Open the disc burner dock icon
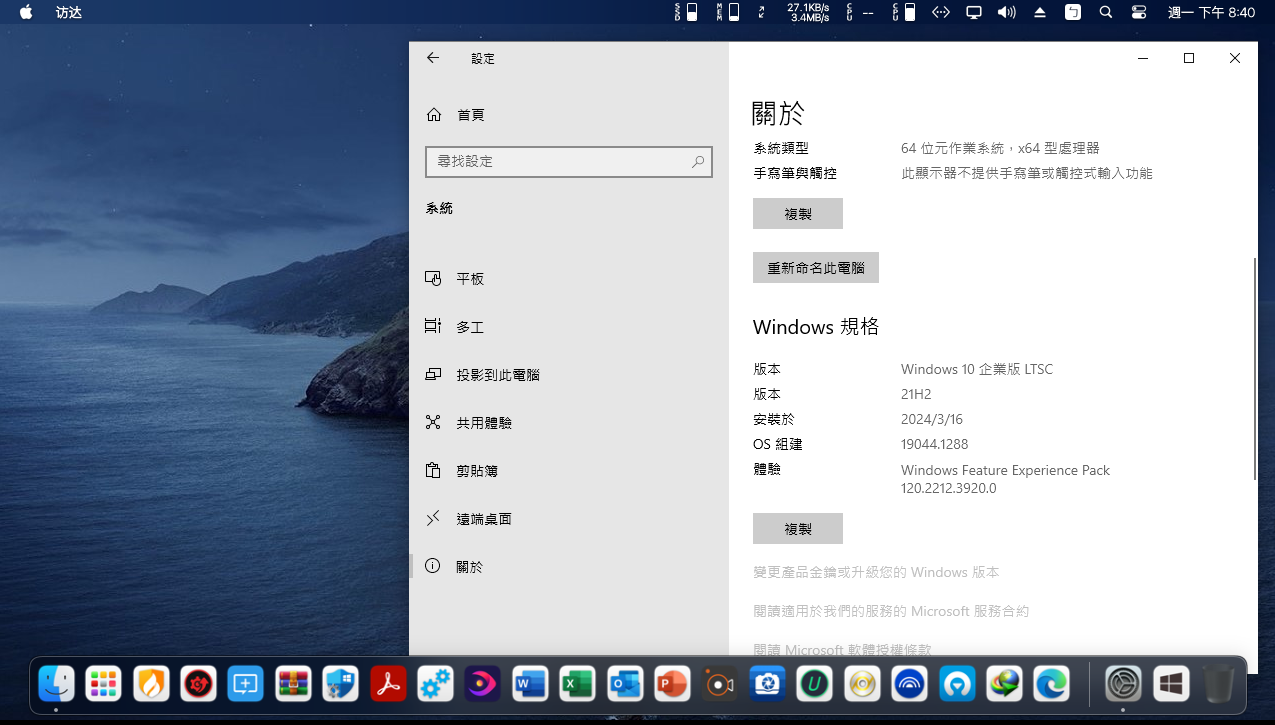 862,684
